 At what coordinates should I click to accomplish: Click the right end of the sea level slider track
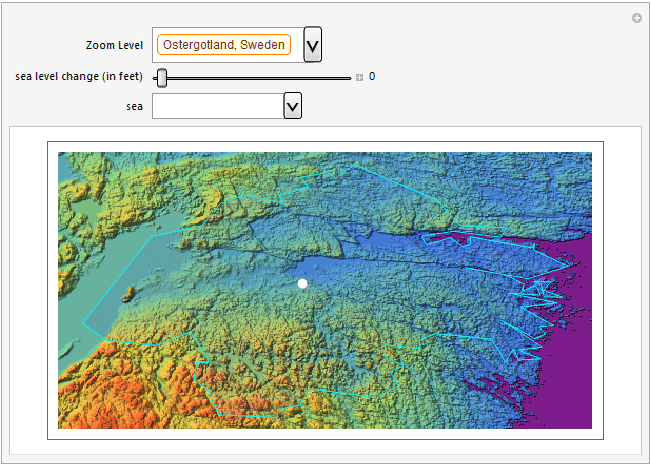(x=348, y=77)
